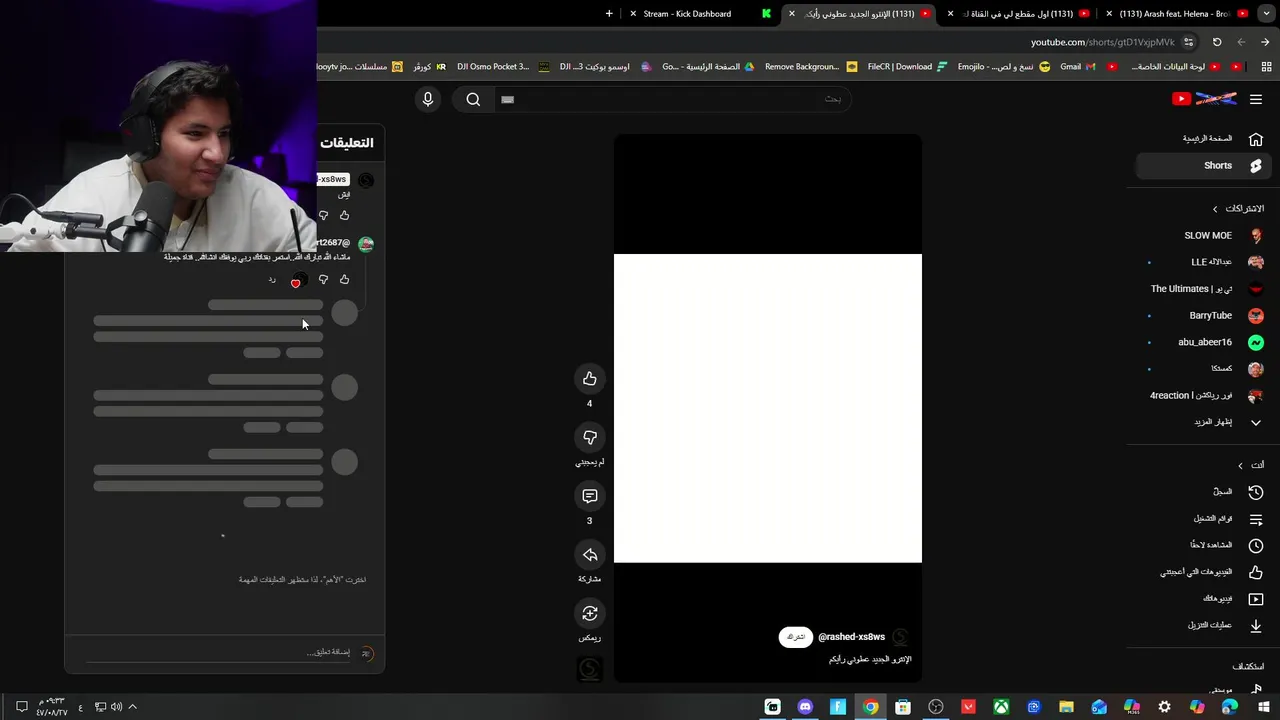Expand the Subscriptions section header arrow
This screenshot has height=720, width=1280.
1215,209
